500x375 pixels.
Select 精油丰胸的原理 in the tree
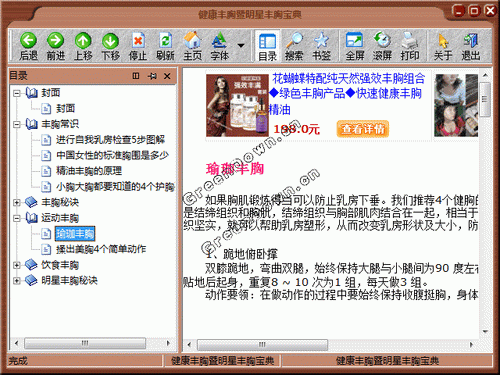pyautogui.click(x=89, y=171)
